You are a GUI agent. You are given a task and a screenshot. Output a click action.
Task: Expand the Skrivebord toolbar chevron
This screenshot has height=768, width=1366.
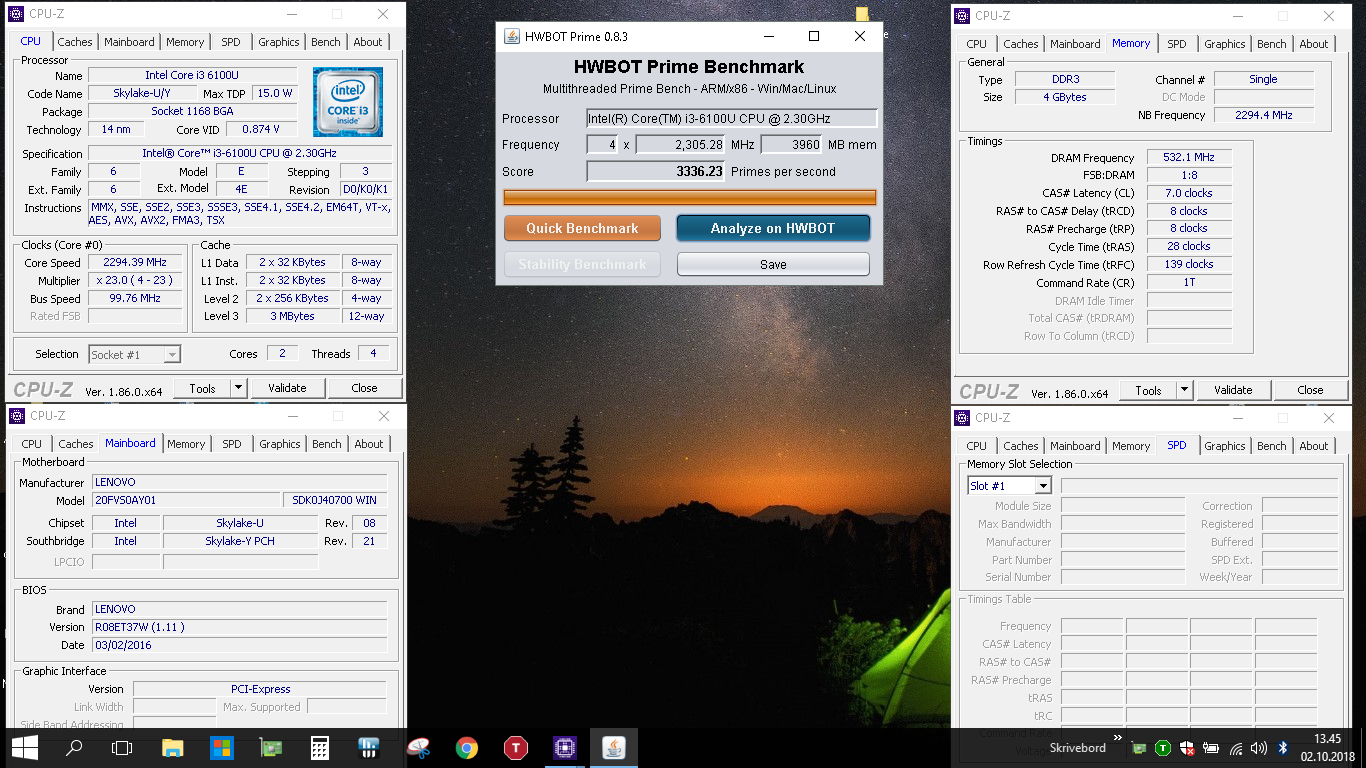coord(1117,738)
